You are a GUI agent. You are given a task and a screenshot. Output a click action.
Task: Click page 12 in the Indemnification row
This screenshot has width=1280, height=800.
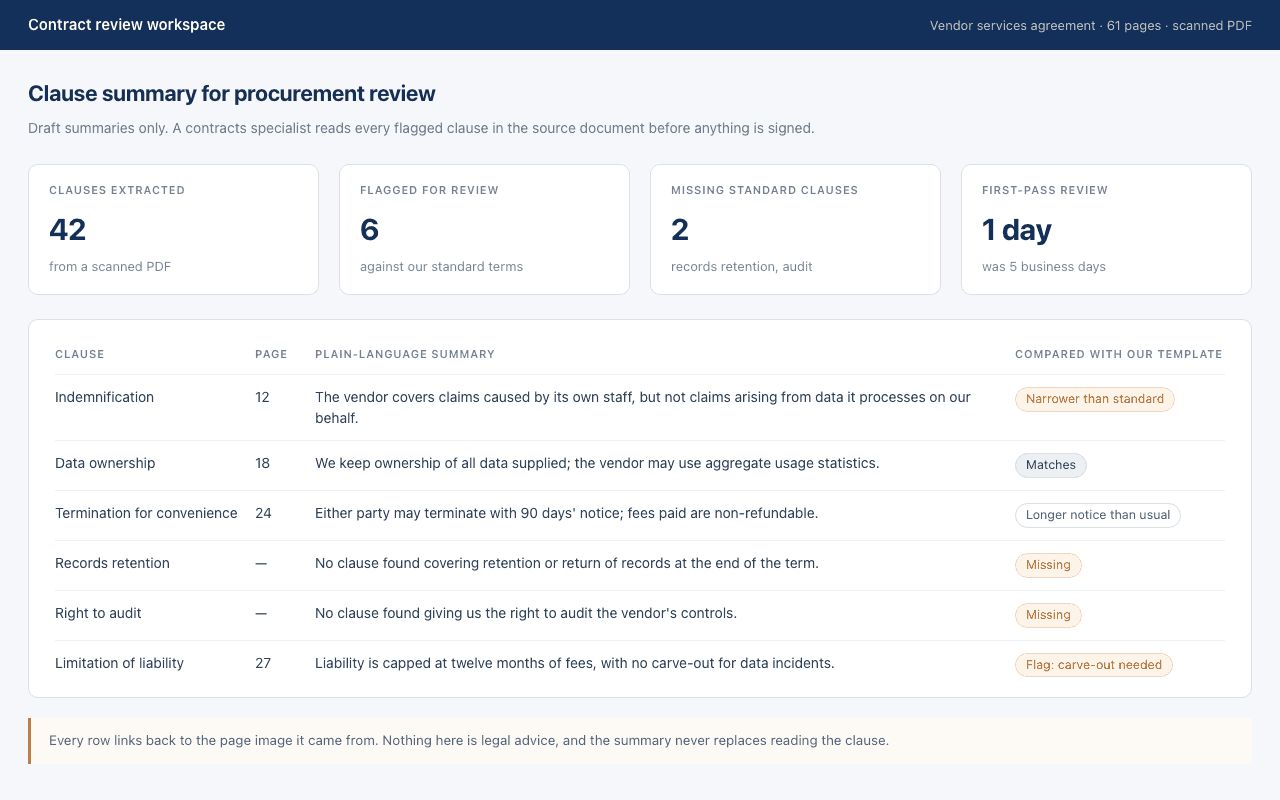point(262,397)
